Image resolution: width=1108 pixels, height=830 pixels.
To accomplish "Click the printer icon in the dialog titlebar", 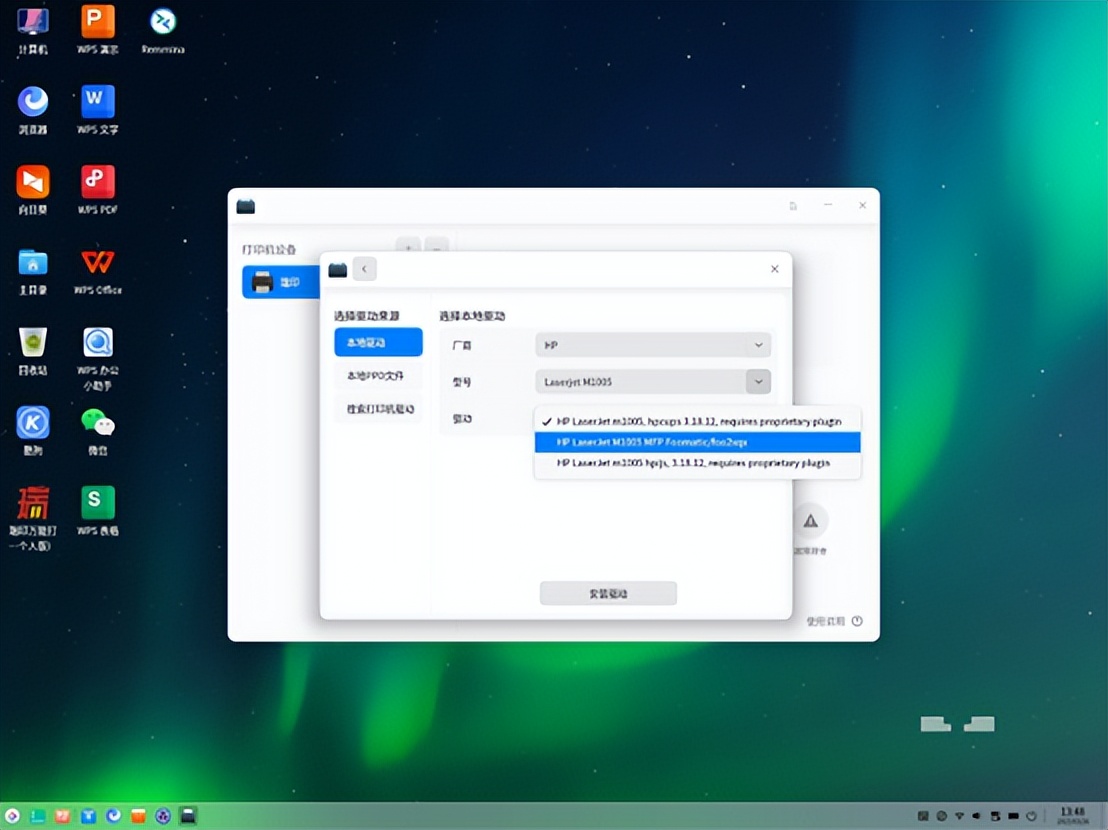I will (337, 269).
